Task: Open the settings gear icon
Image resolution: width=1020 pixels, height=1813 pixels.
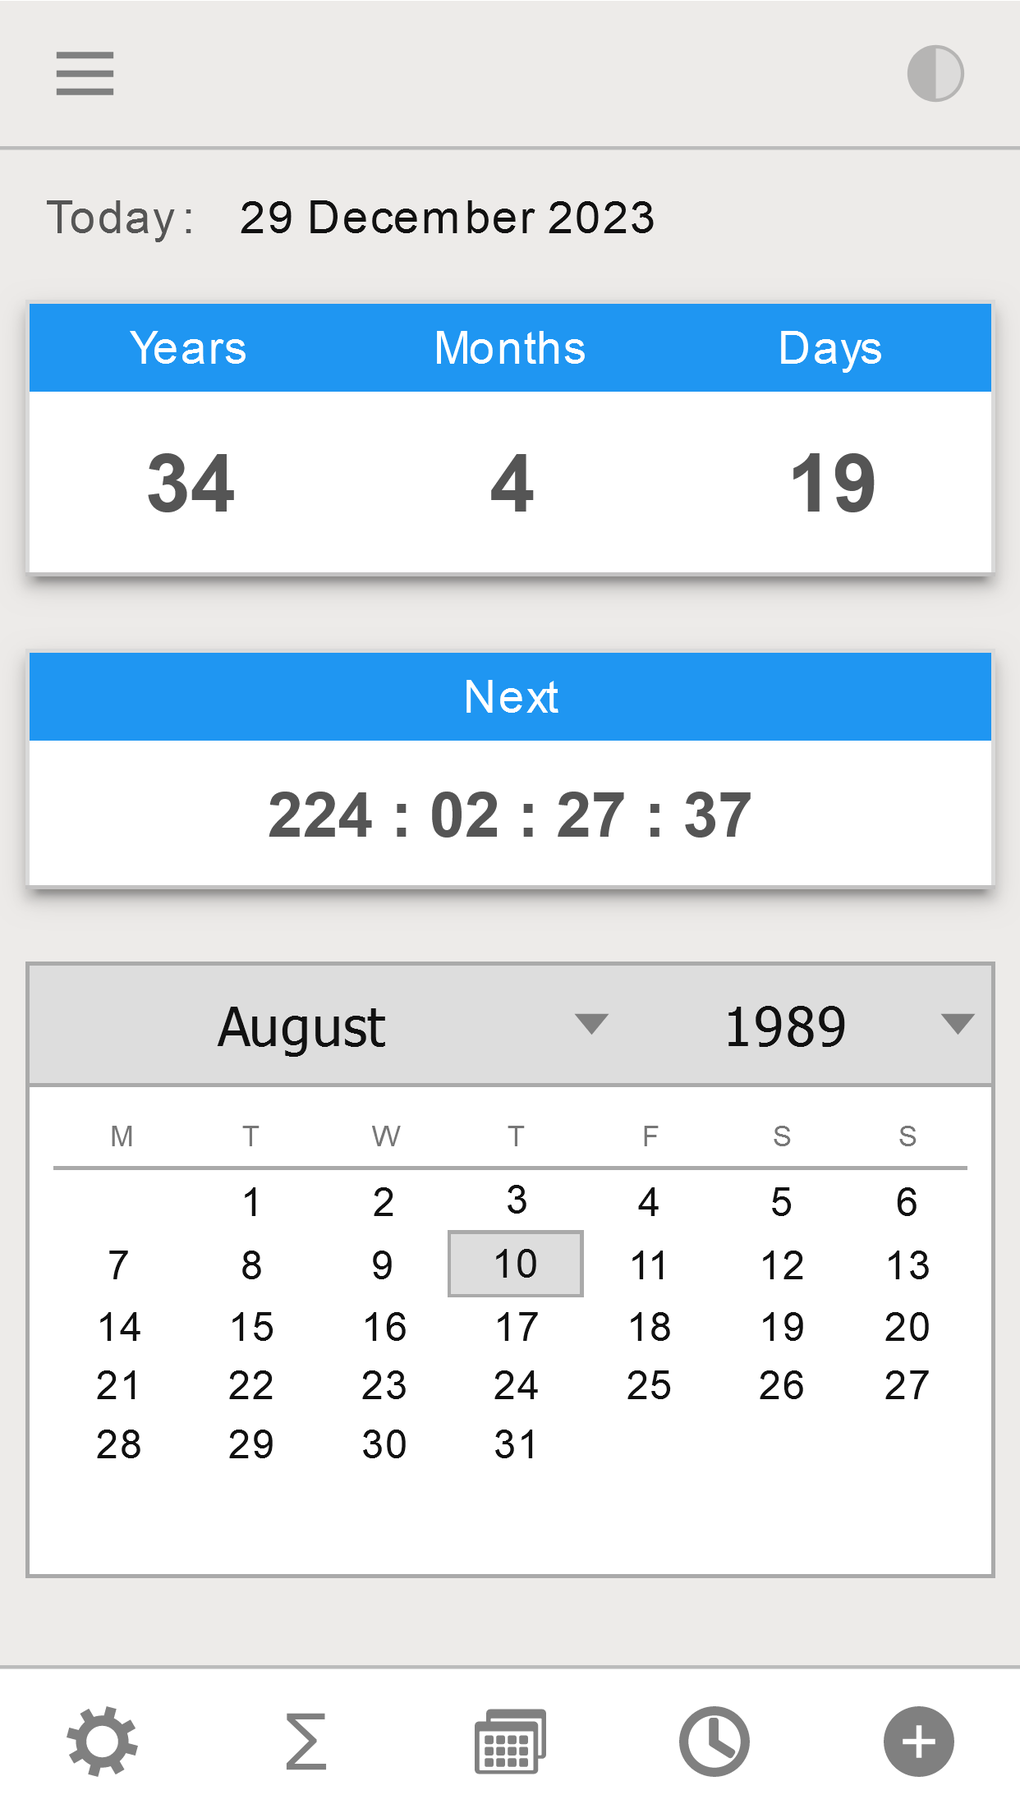Action: click(x=101, y=1740)
